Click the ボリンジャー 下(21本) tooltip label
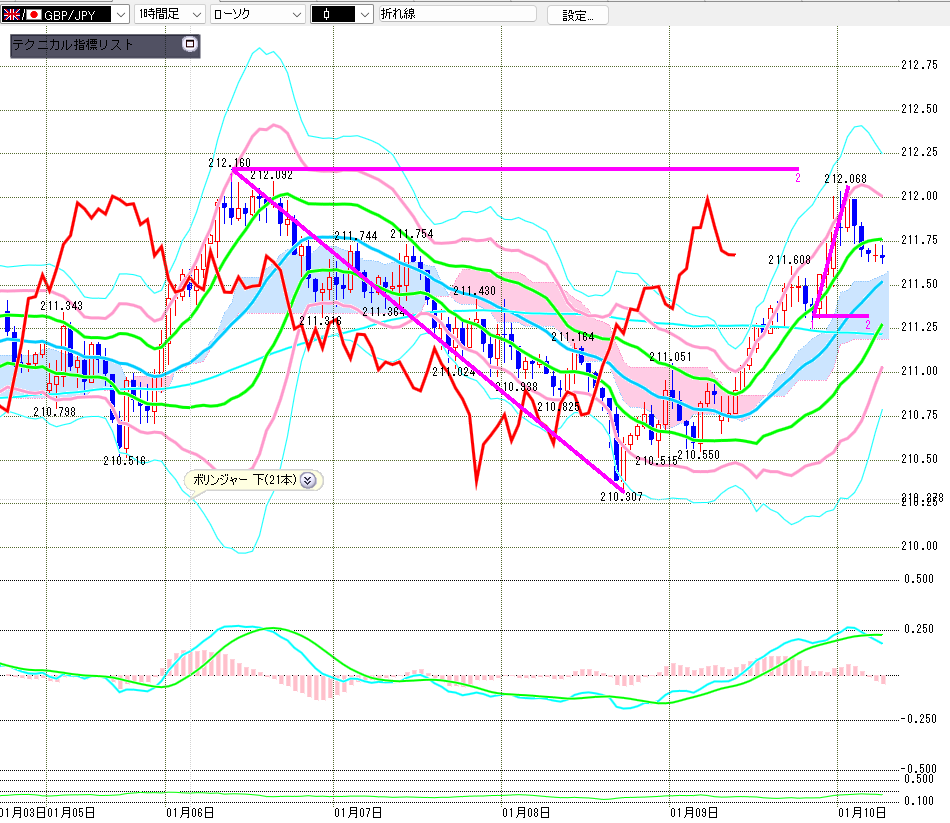950x823 pixels. click(x=243, y=480)
